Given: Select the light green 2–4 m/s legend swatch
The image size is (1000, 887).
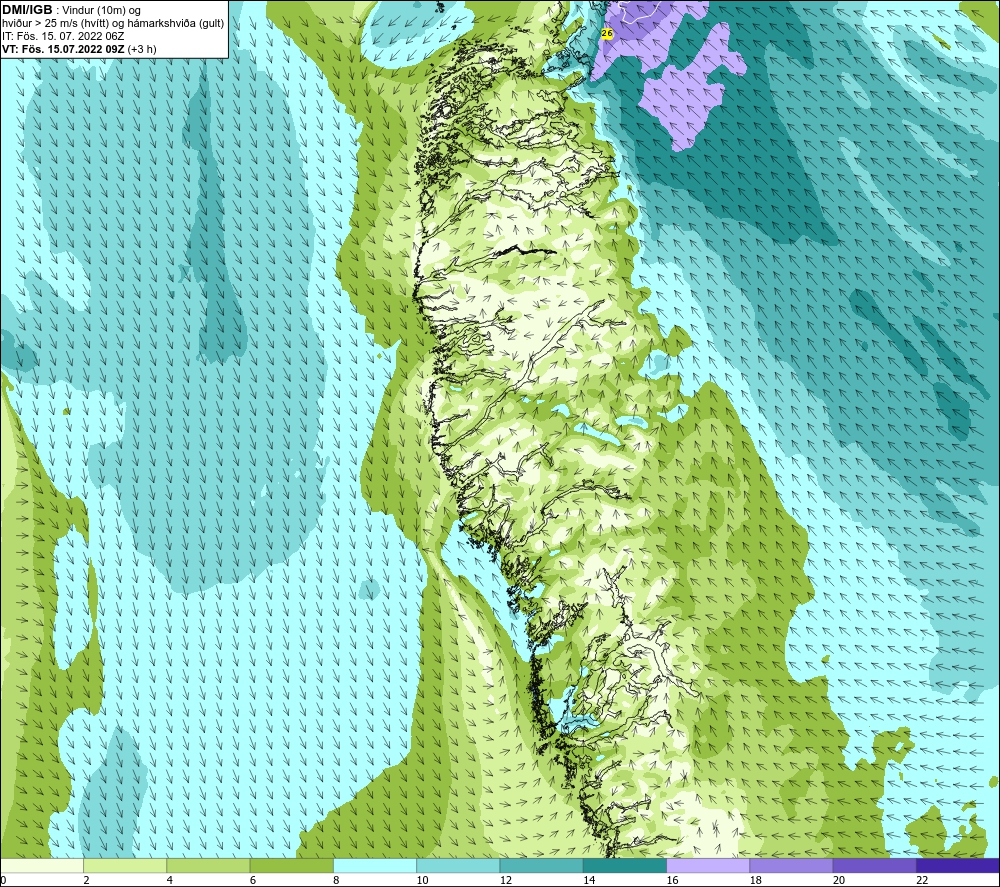Looking at the screenshot, I should pos(125,865).
